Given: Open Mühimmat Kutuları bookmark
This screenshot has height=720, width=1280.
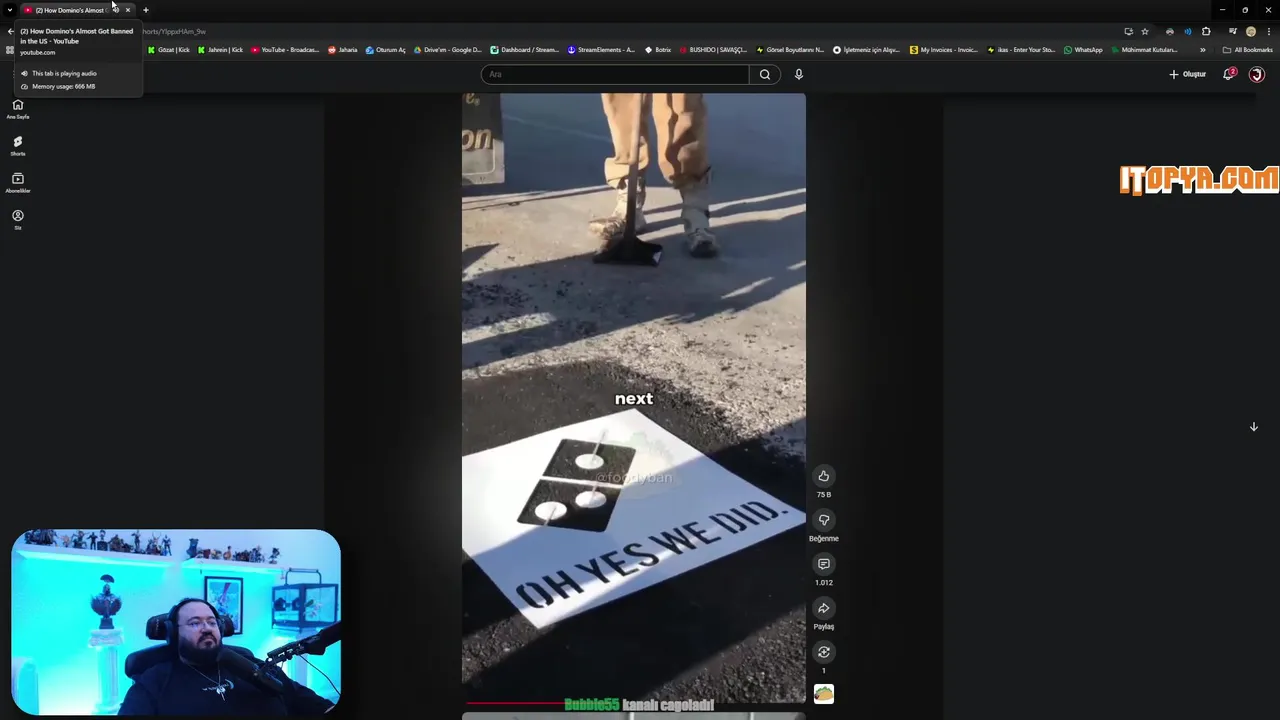Looking at the screenshot, I should [x=1145, y=50].
